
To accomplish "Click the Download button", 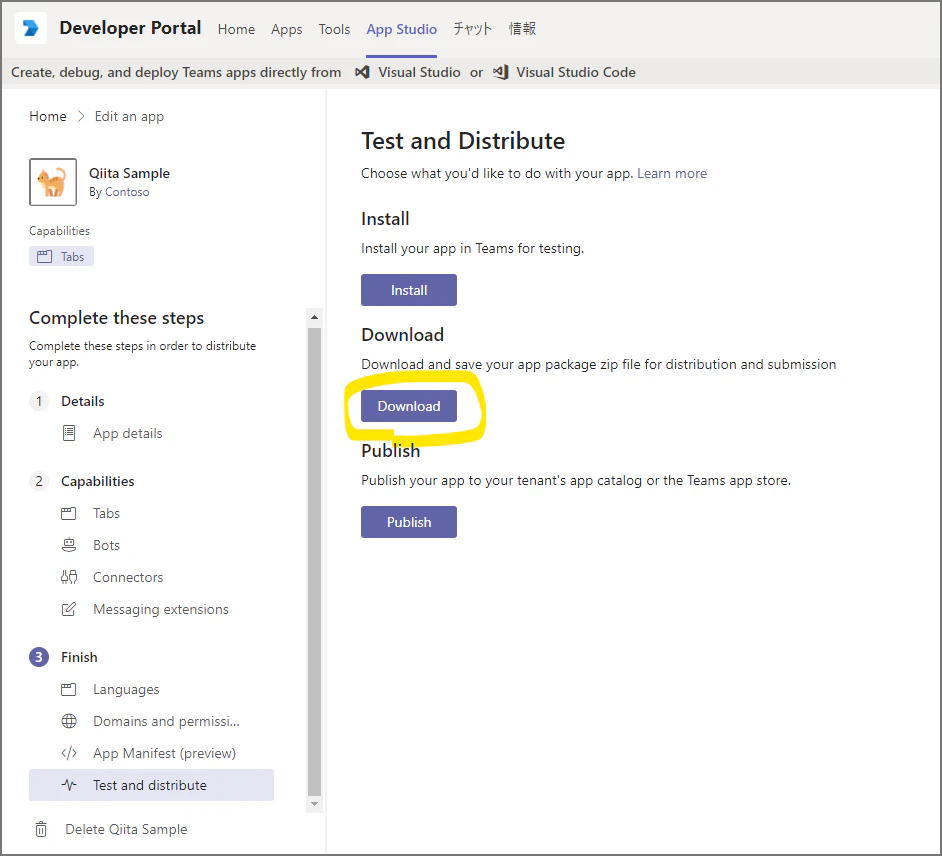I will [x=409, y=406].
